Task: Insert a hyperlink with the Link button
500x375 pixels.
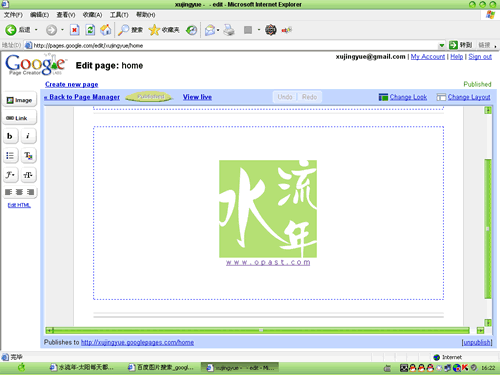Action: (20, 118)
